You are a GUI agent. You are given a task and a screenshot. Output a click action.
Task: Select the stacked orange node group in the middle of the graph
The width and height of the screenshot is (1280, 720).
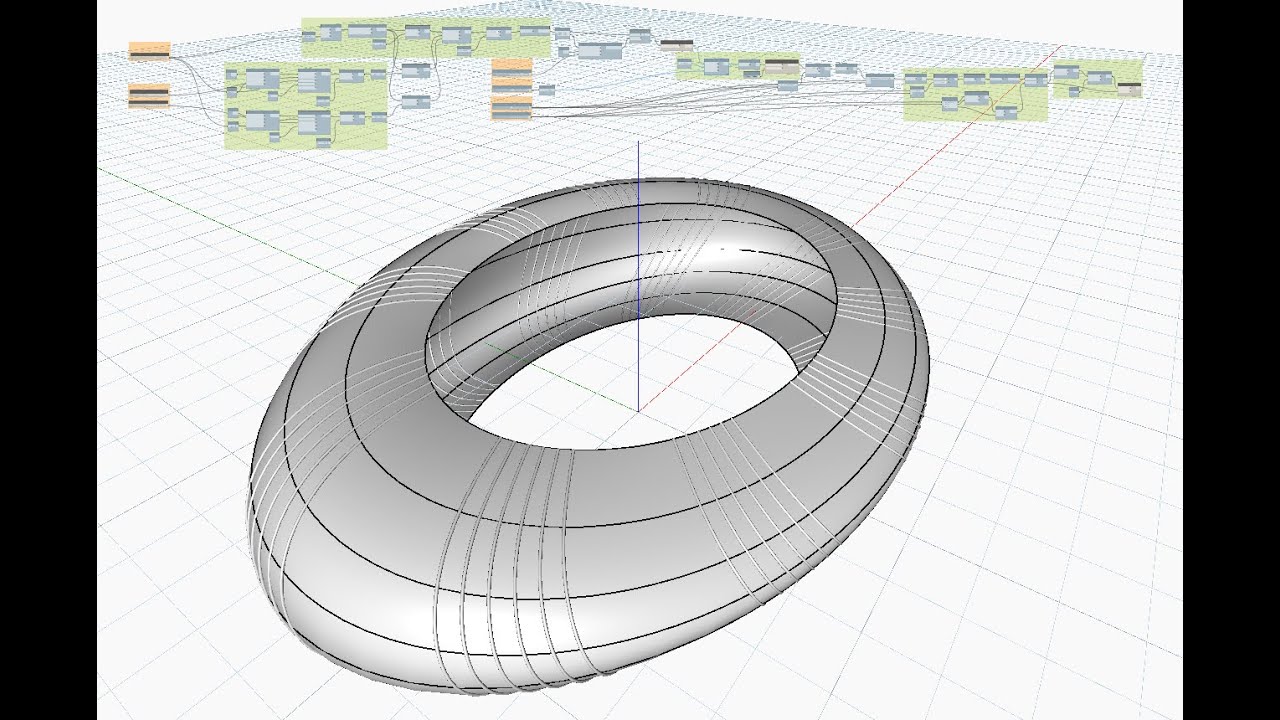[512, 88]
